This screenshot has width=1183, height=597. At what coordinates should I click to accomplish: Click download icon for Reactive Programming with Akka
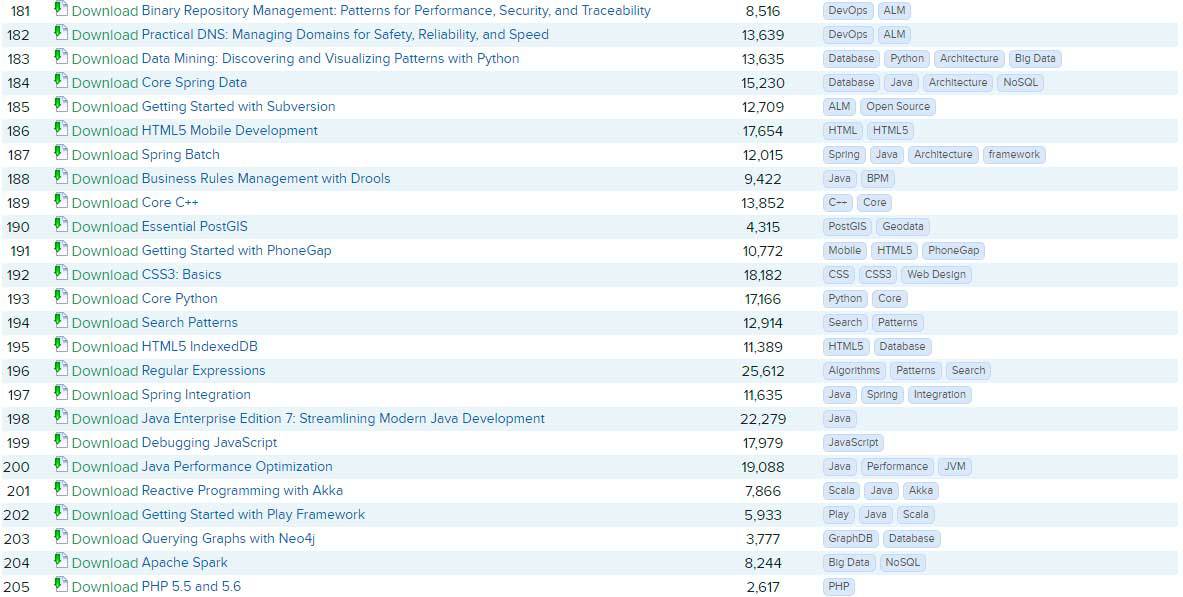coord(61,489)
